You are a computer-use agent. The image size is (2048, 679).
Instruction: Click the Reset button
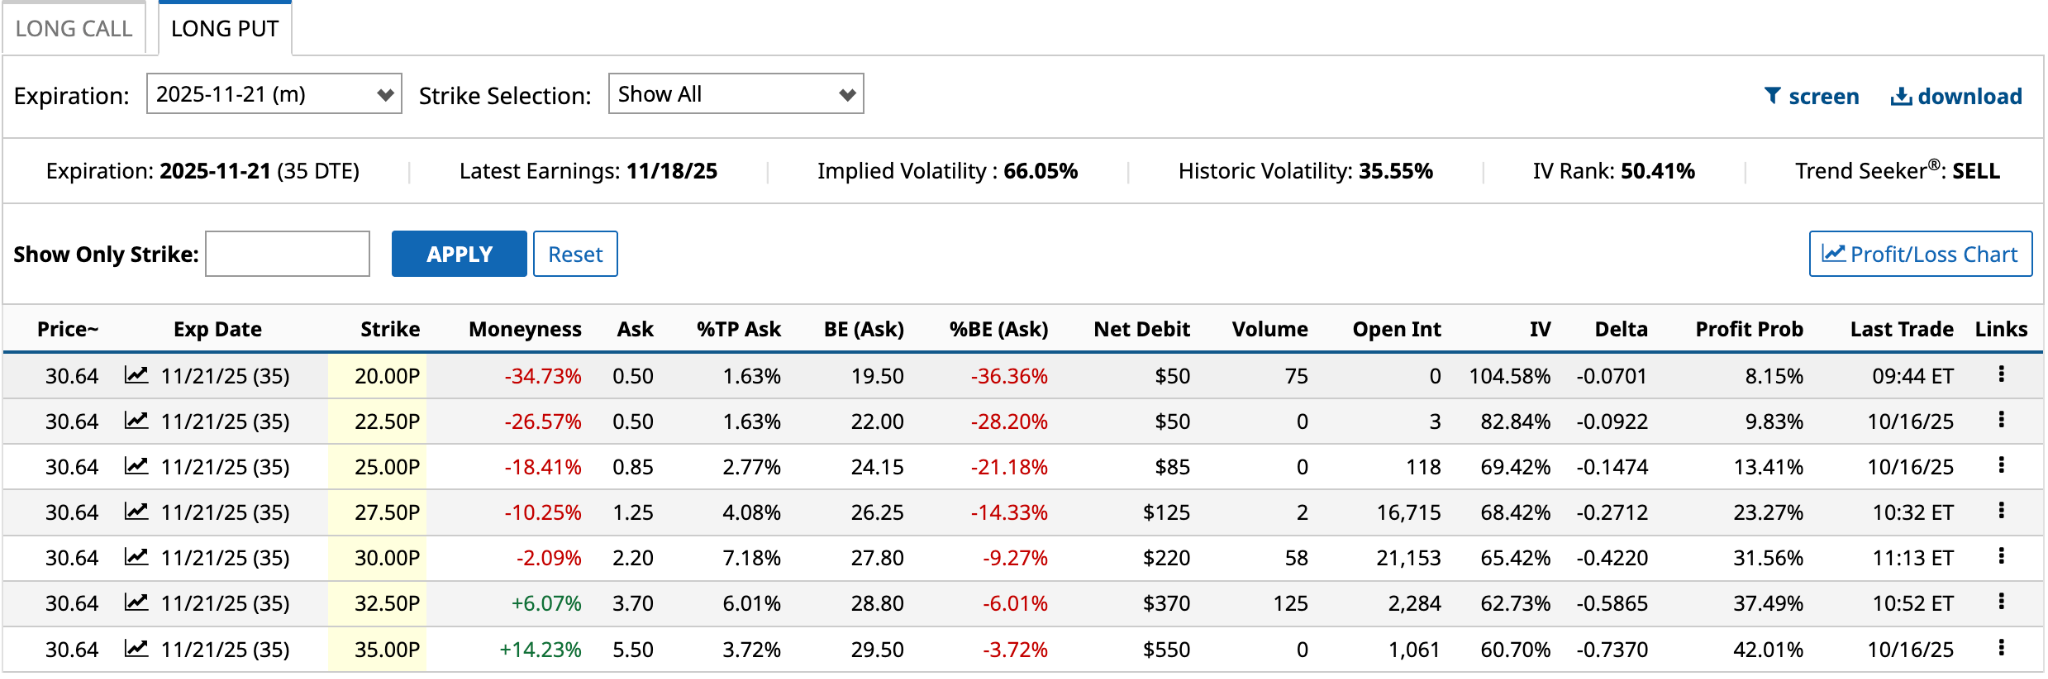pos(575,254)
